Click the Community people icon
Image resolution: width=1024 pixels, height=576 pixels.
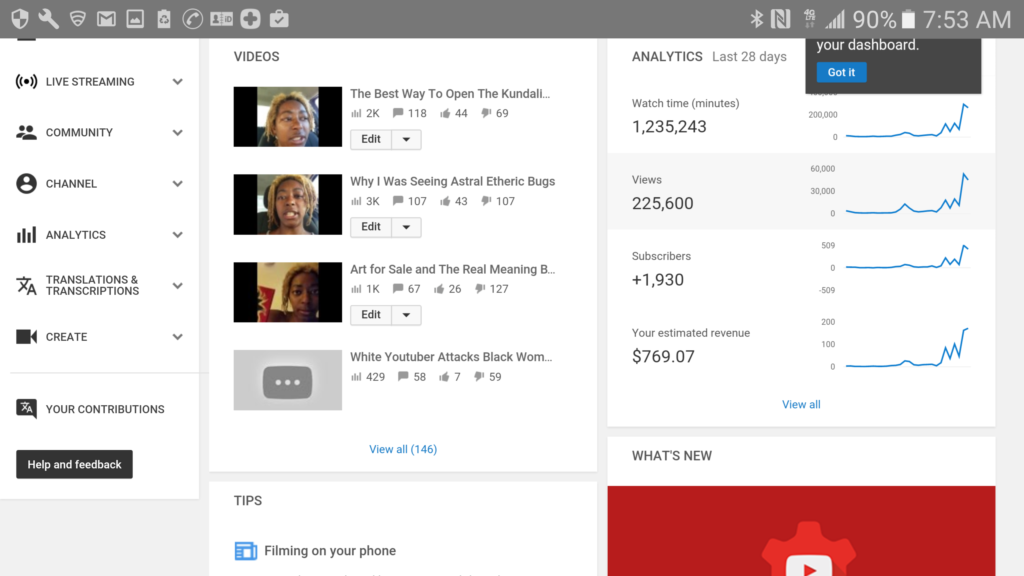pyautogui.click(x=26, y=133)
